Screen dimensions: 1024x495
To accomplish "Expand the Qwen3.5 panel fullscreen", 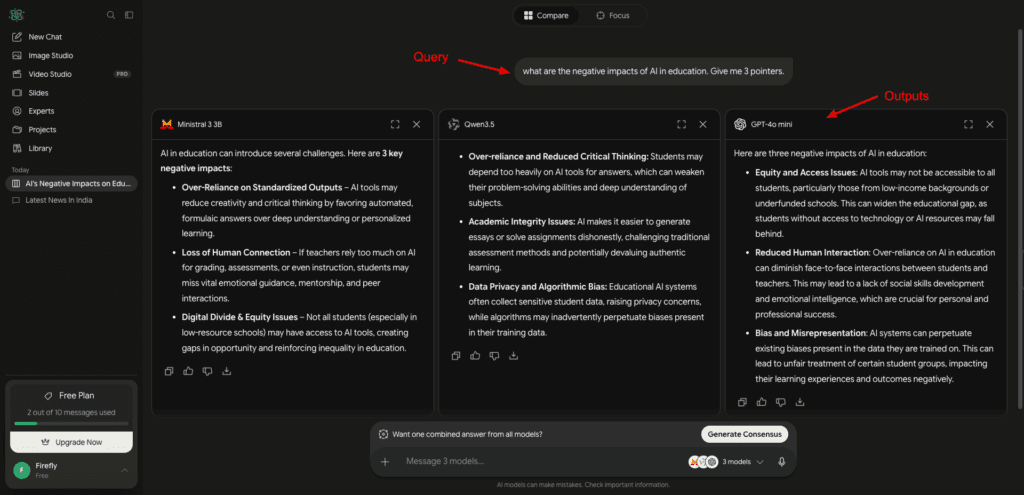I will click(x=681, y=124).
